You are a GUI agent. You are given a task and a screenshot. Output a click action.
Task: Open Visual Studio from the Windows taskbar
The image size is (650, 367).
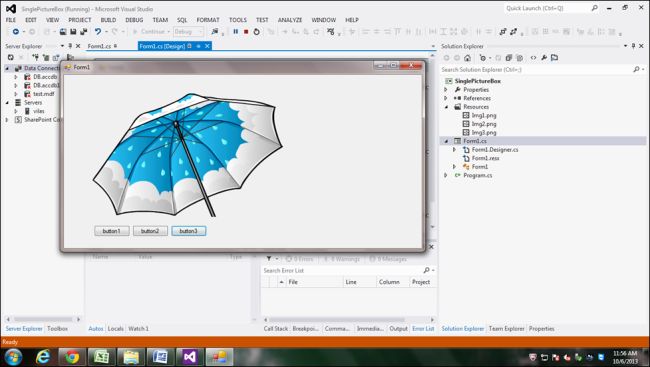tap(189, 357)
